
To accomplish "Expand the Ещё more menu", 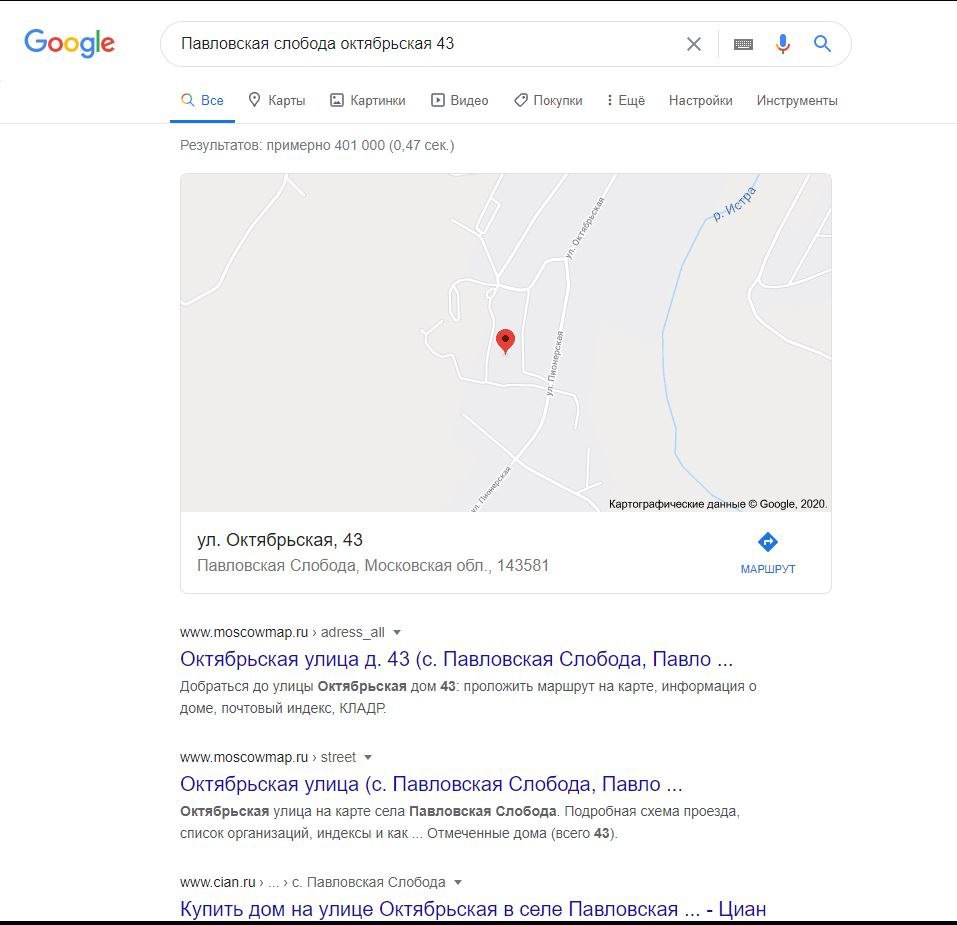I will [x=626, y=100].
